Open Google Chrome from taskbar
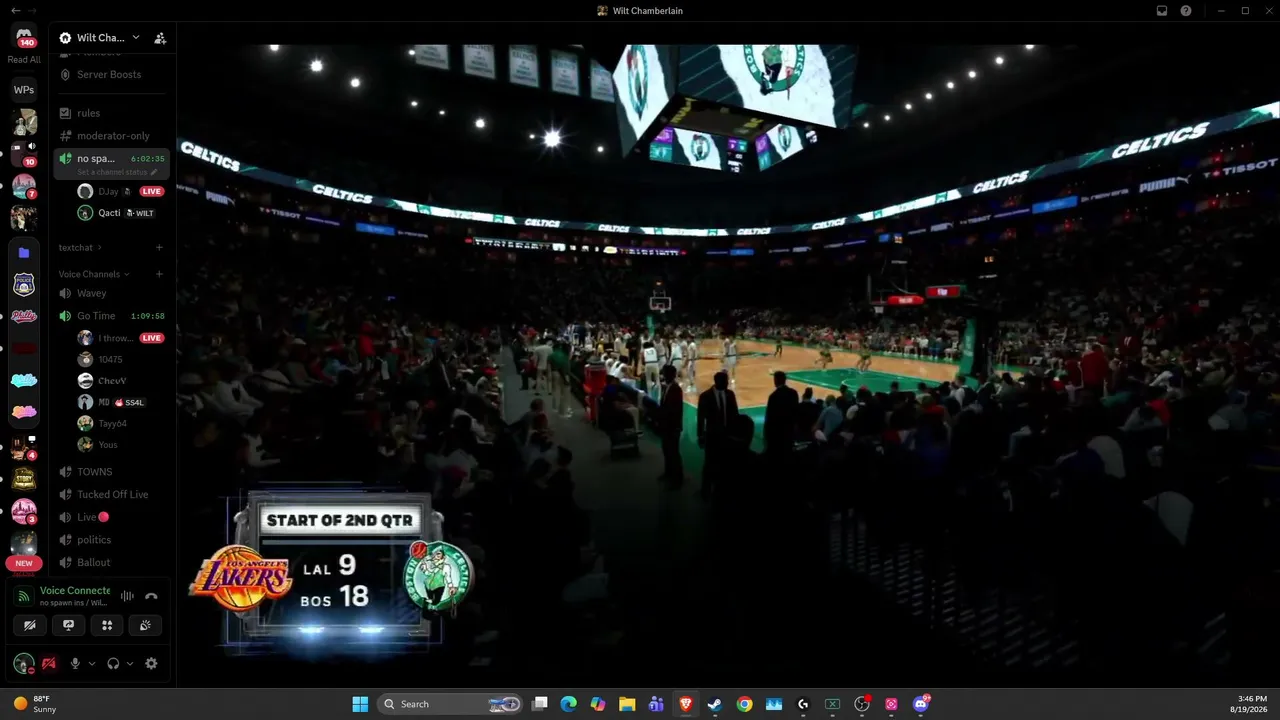The height and width of the screenshot is (720, 1280). pos(744,704)
